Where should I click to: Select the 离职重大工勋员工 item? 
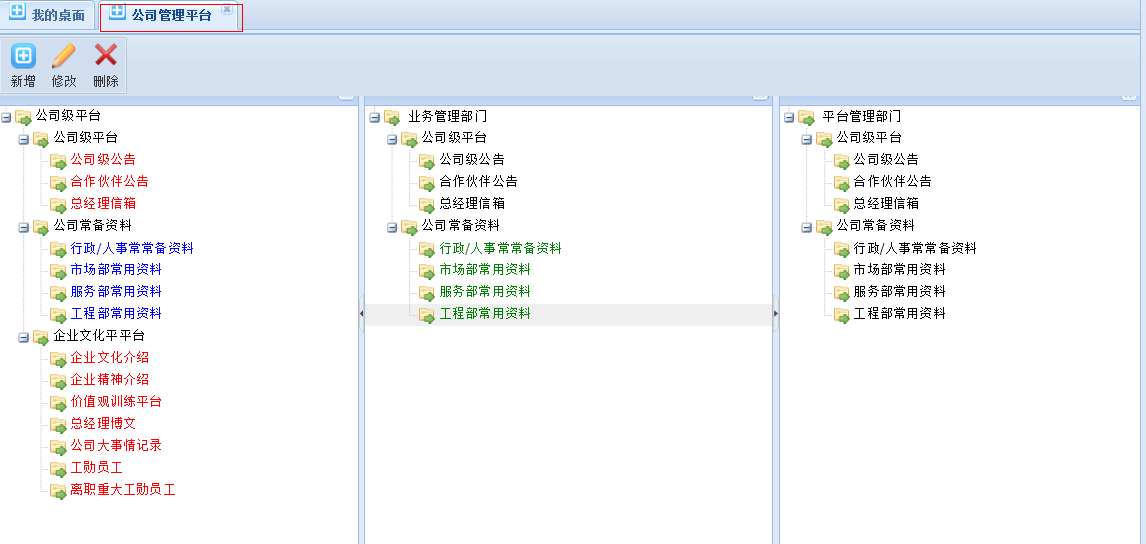tap(122, 490)
